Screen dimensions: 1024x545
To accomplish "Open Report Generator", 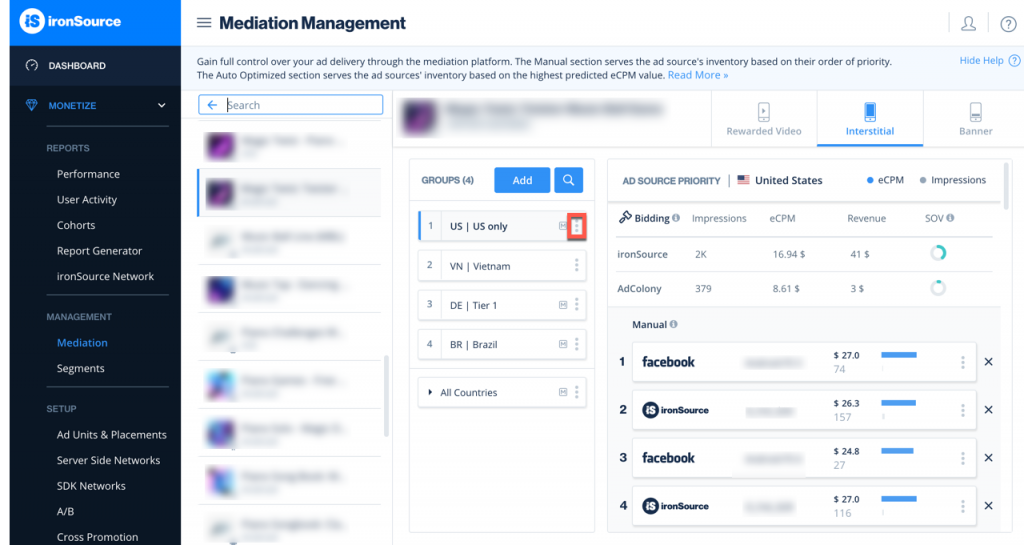I will pos(99,251).
